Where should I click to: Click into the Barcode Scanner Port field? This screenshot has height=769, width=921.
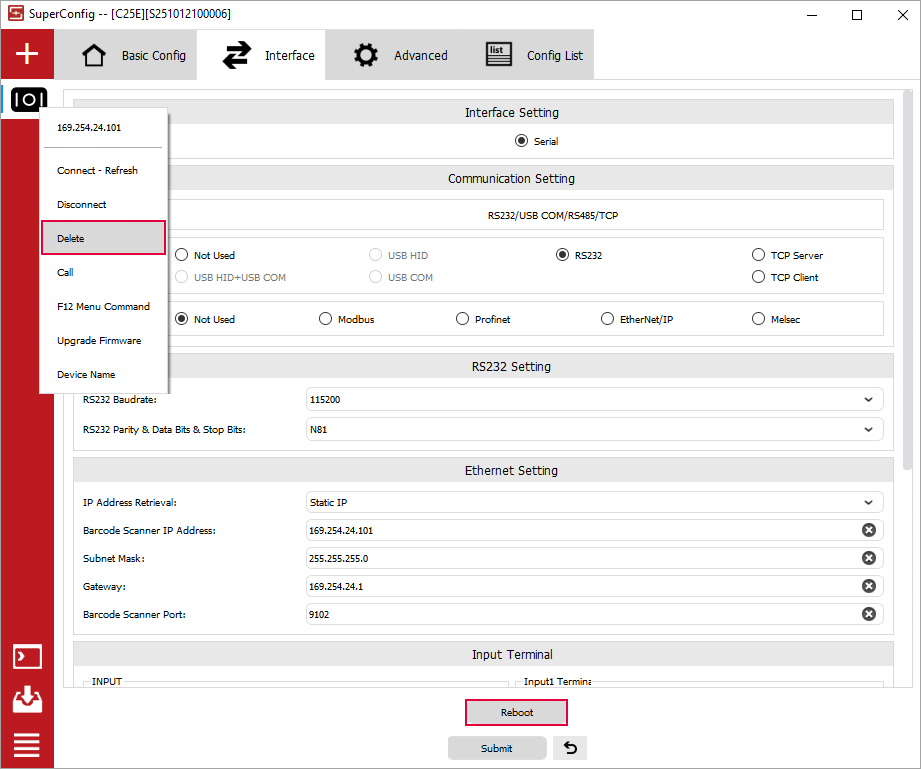(580, 614)
